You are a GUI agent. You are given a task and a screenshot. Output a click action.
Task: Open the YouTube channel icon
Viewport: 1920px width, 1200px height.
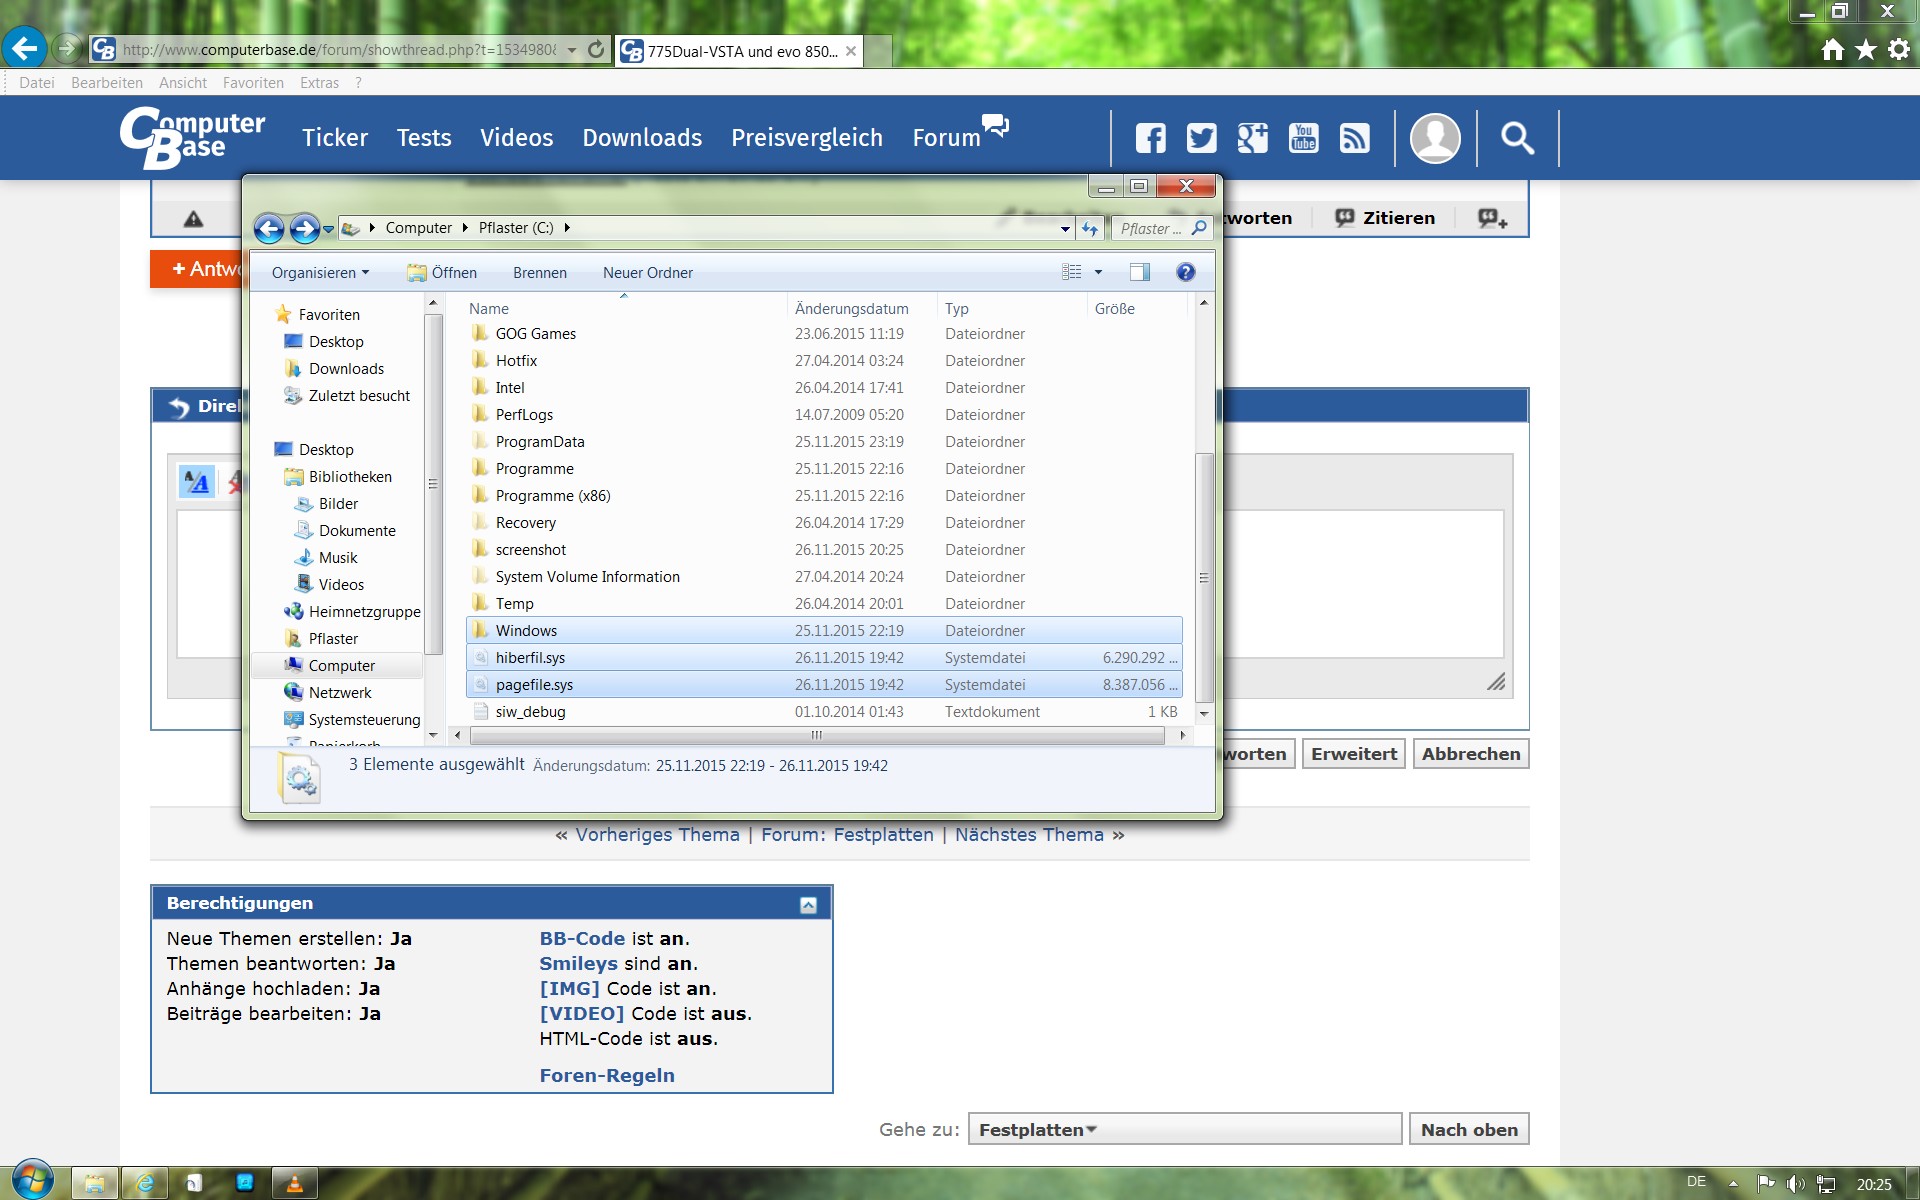(1303, 138)
